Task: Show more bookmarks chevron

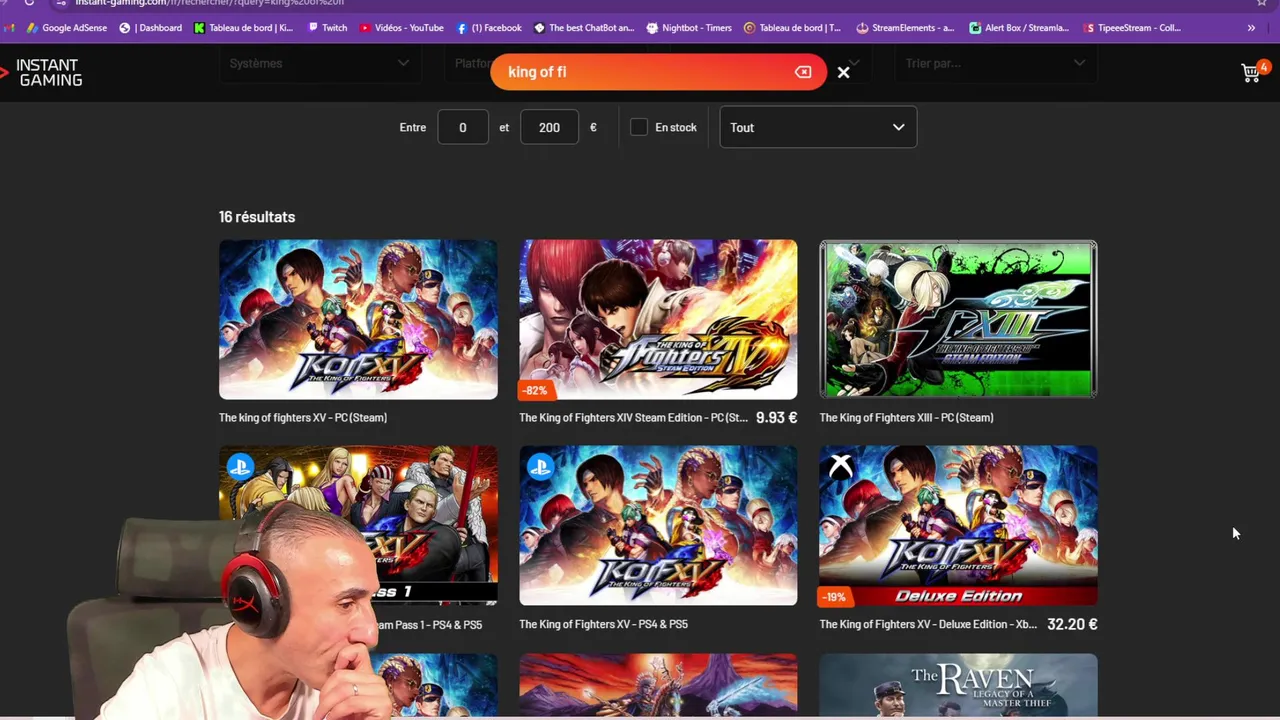Action: (x=1251, y=28)
